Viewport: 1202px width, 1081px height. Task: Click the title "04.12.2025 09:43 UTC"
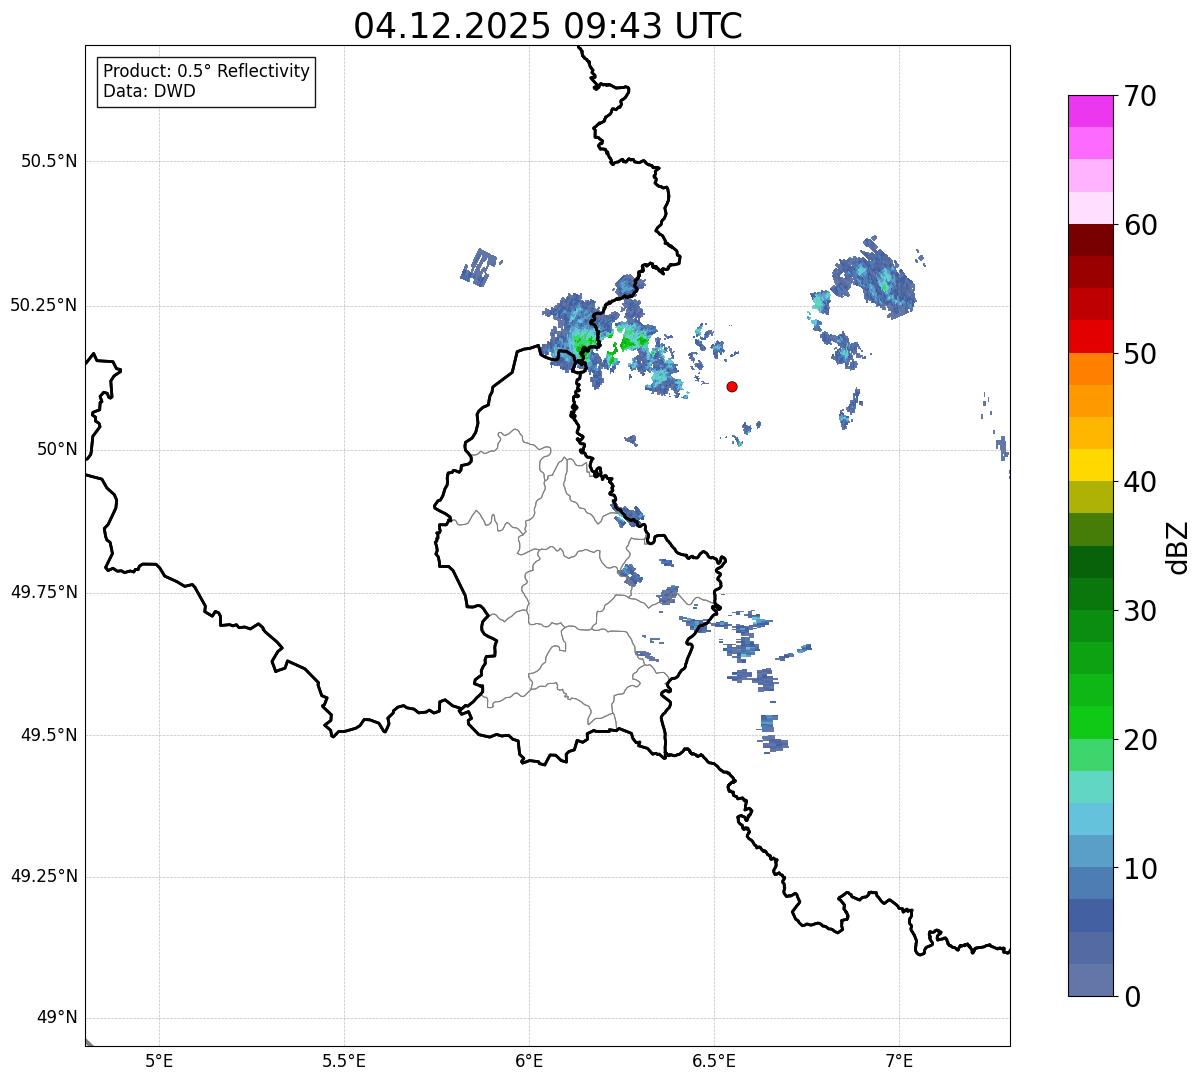tap(548, 25)
